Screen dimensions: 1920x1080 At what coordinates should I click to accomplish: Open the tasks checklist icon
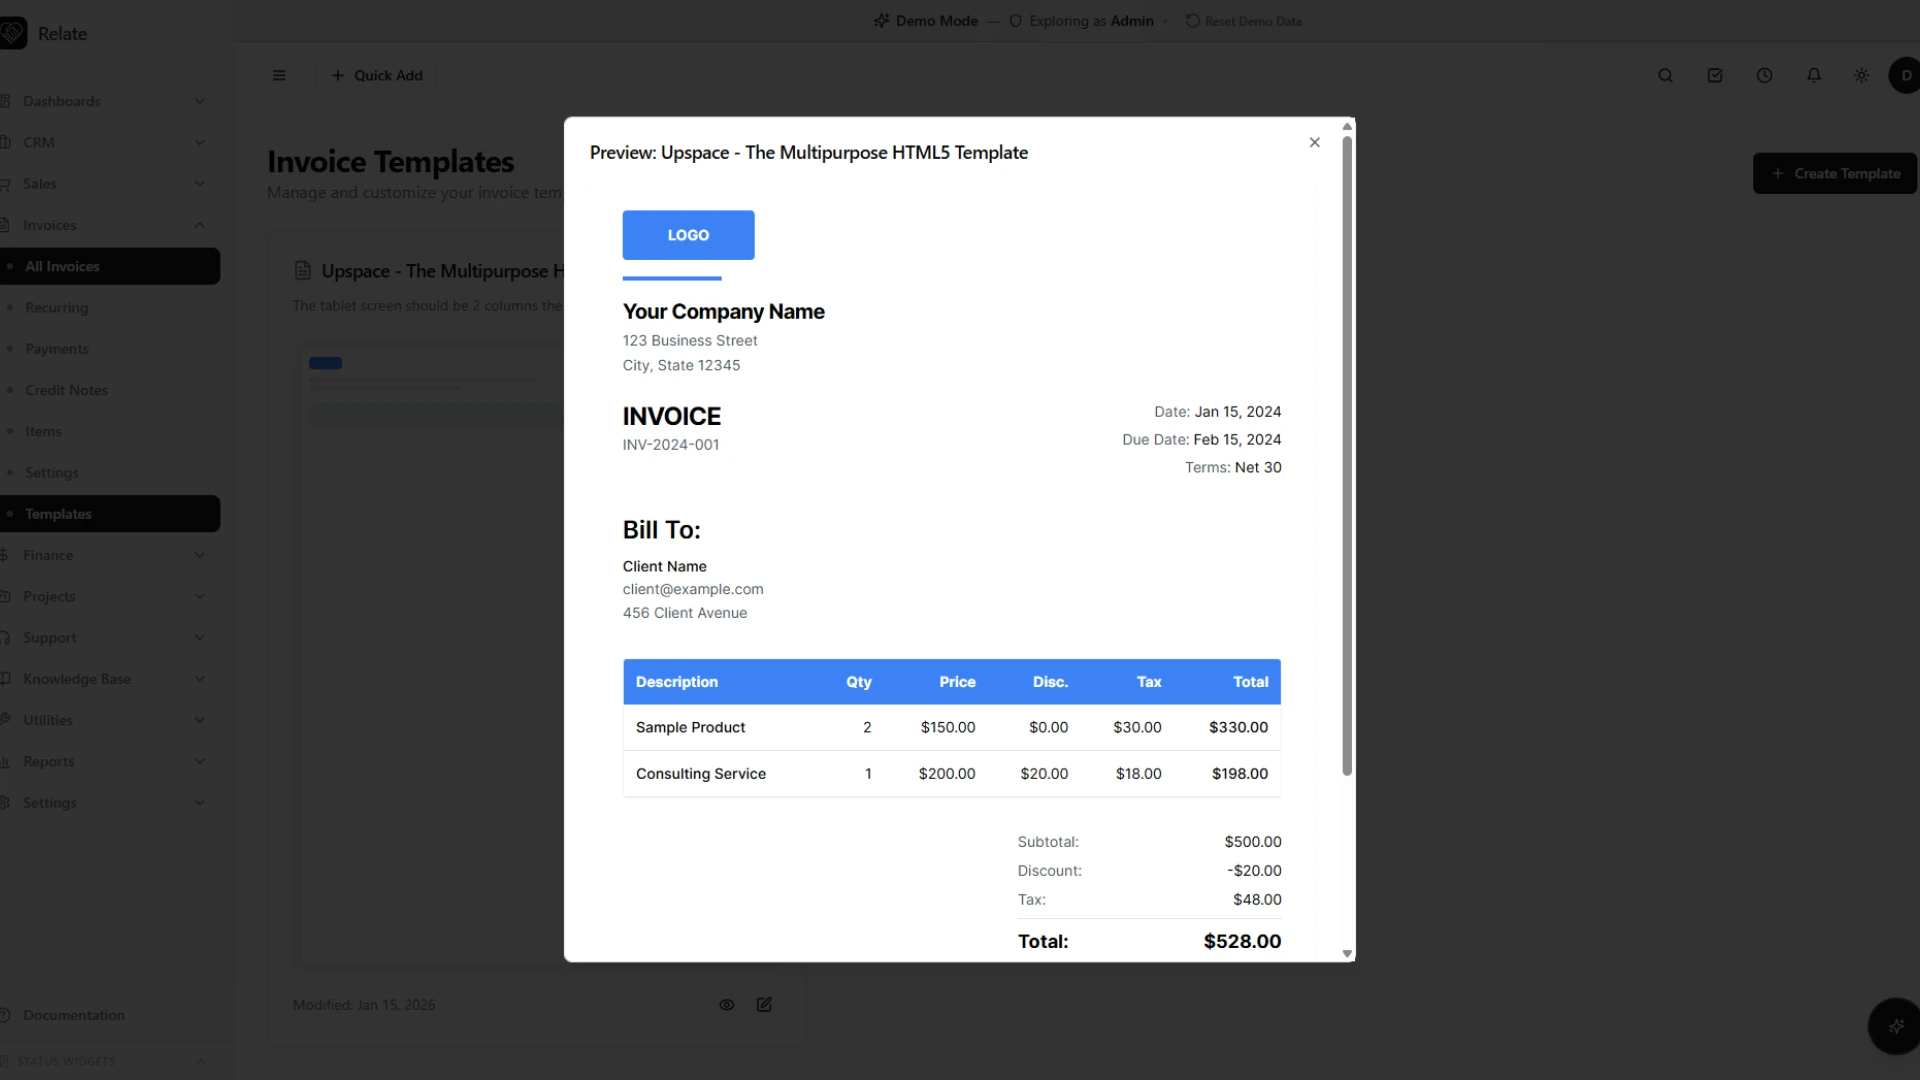tap(1715, 75)
